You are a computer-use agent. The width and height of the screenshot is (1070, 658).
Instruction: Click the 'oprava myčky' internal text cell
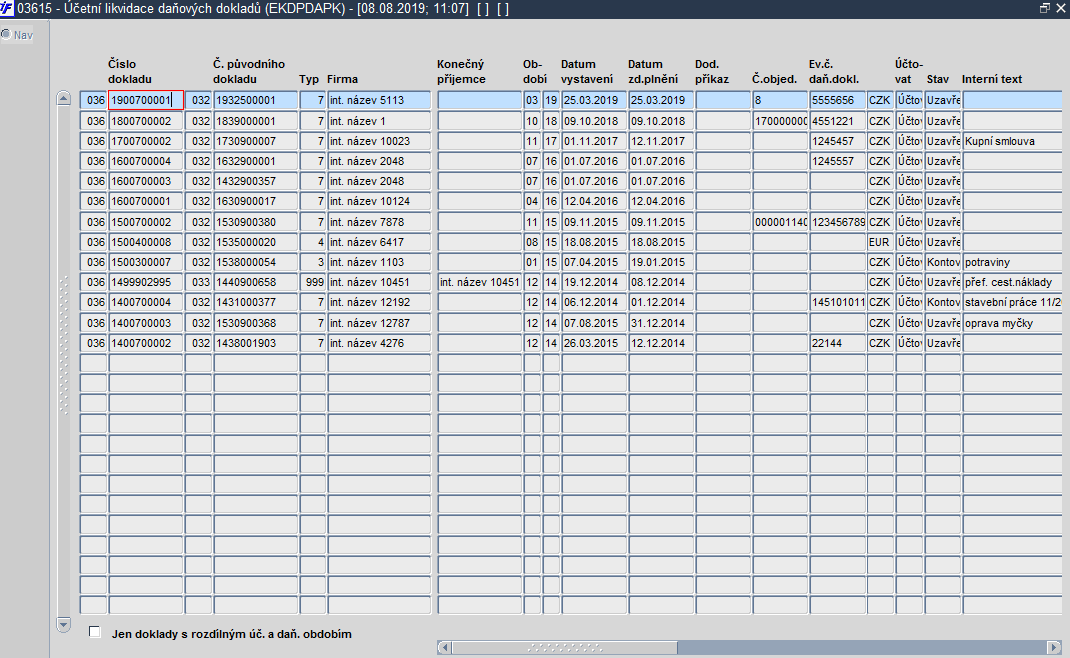1013,323
